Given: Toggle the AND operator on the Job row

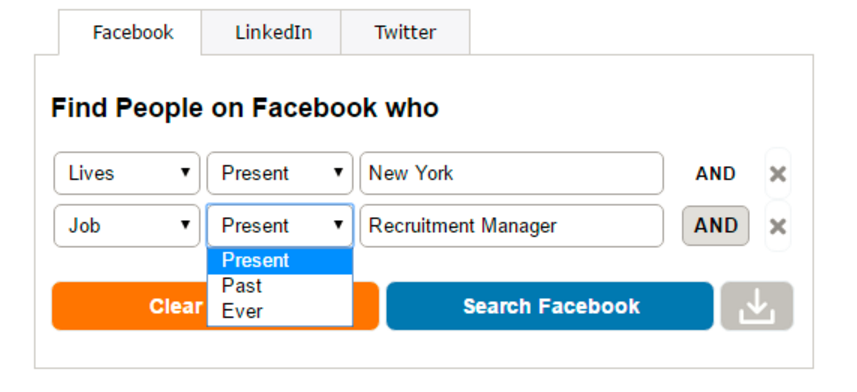Looking at the screenshot, I should point(715,226).
